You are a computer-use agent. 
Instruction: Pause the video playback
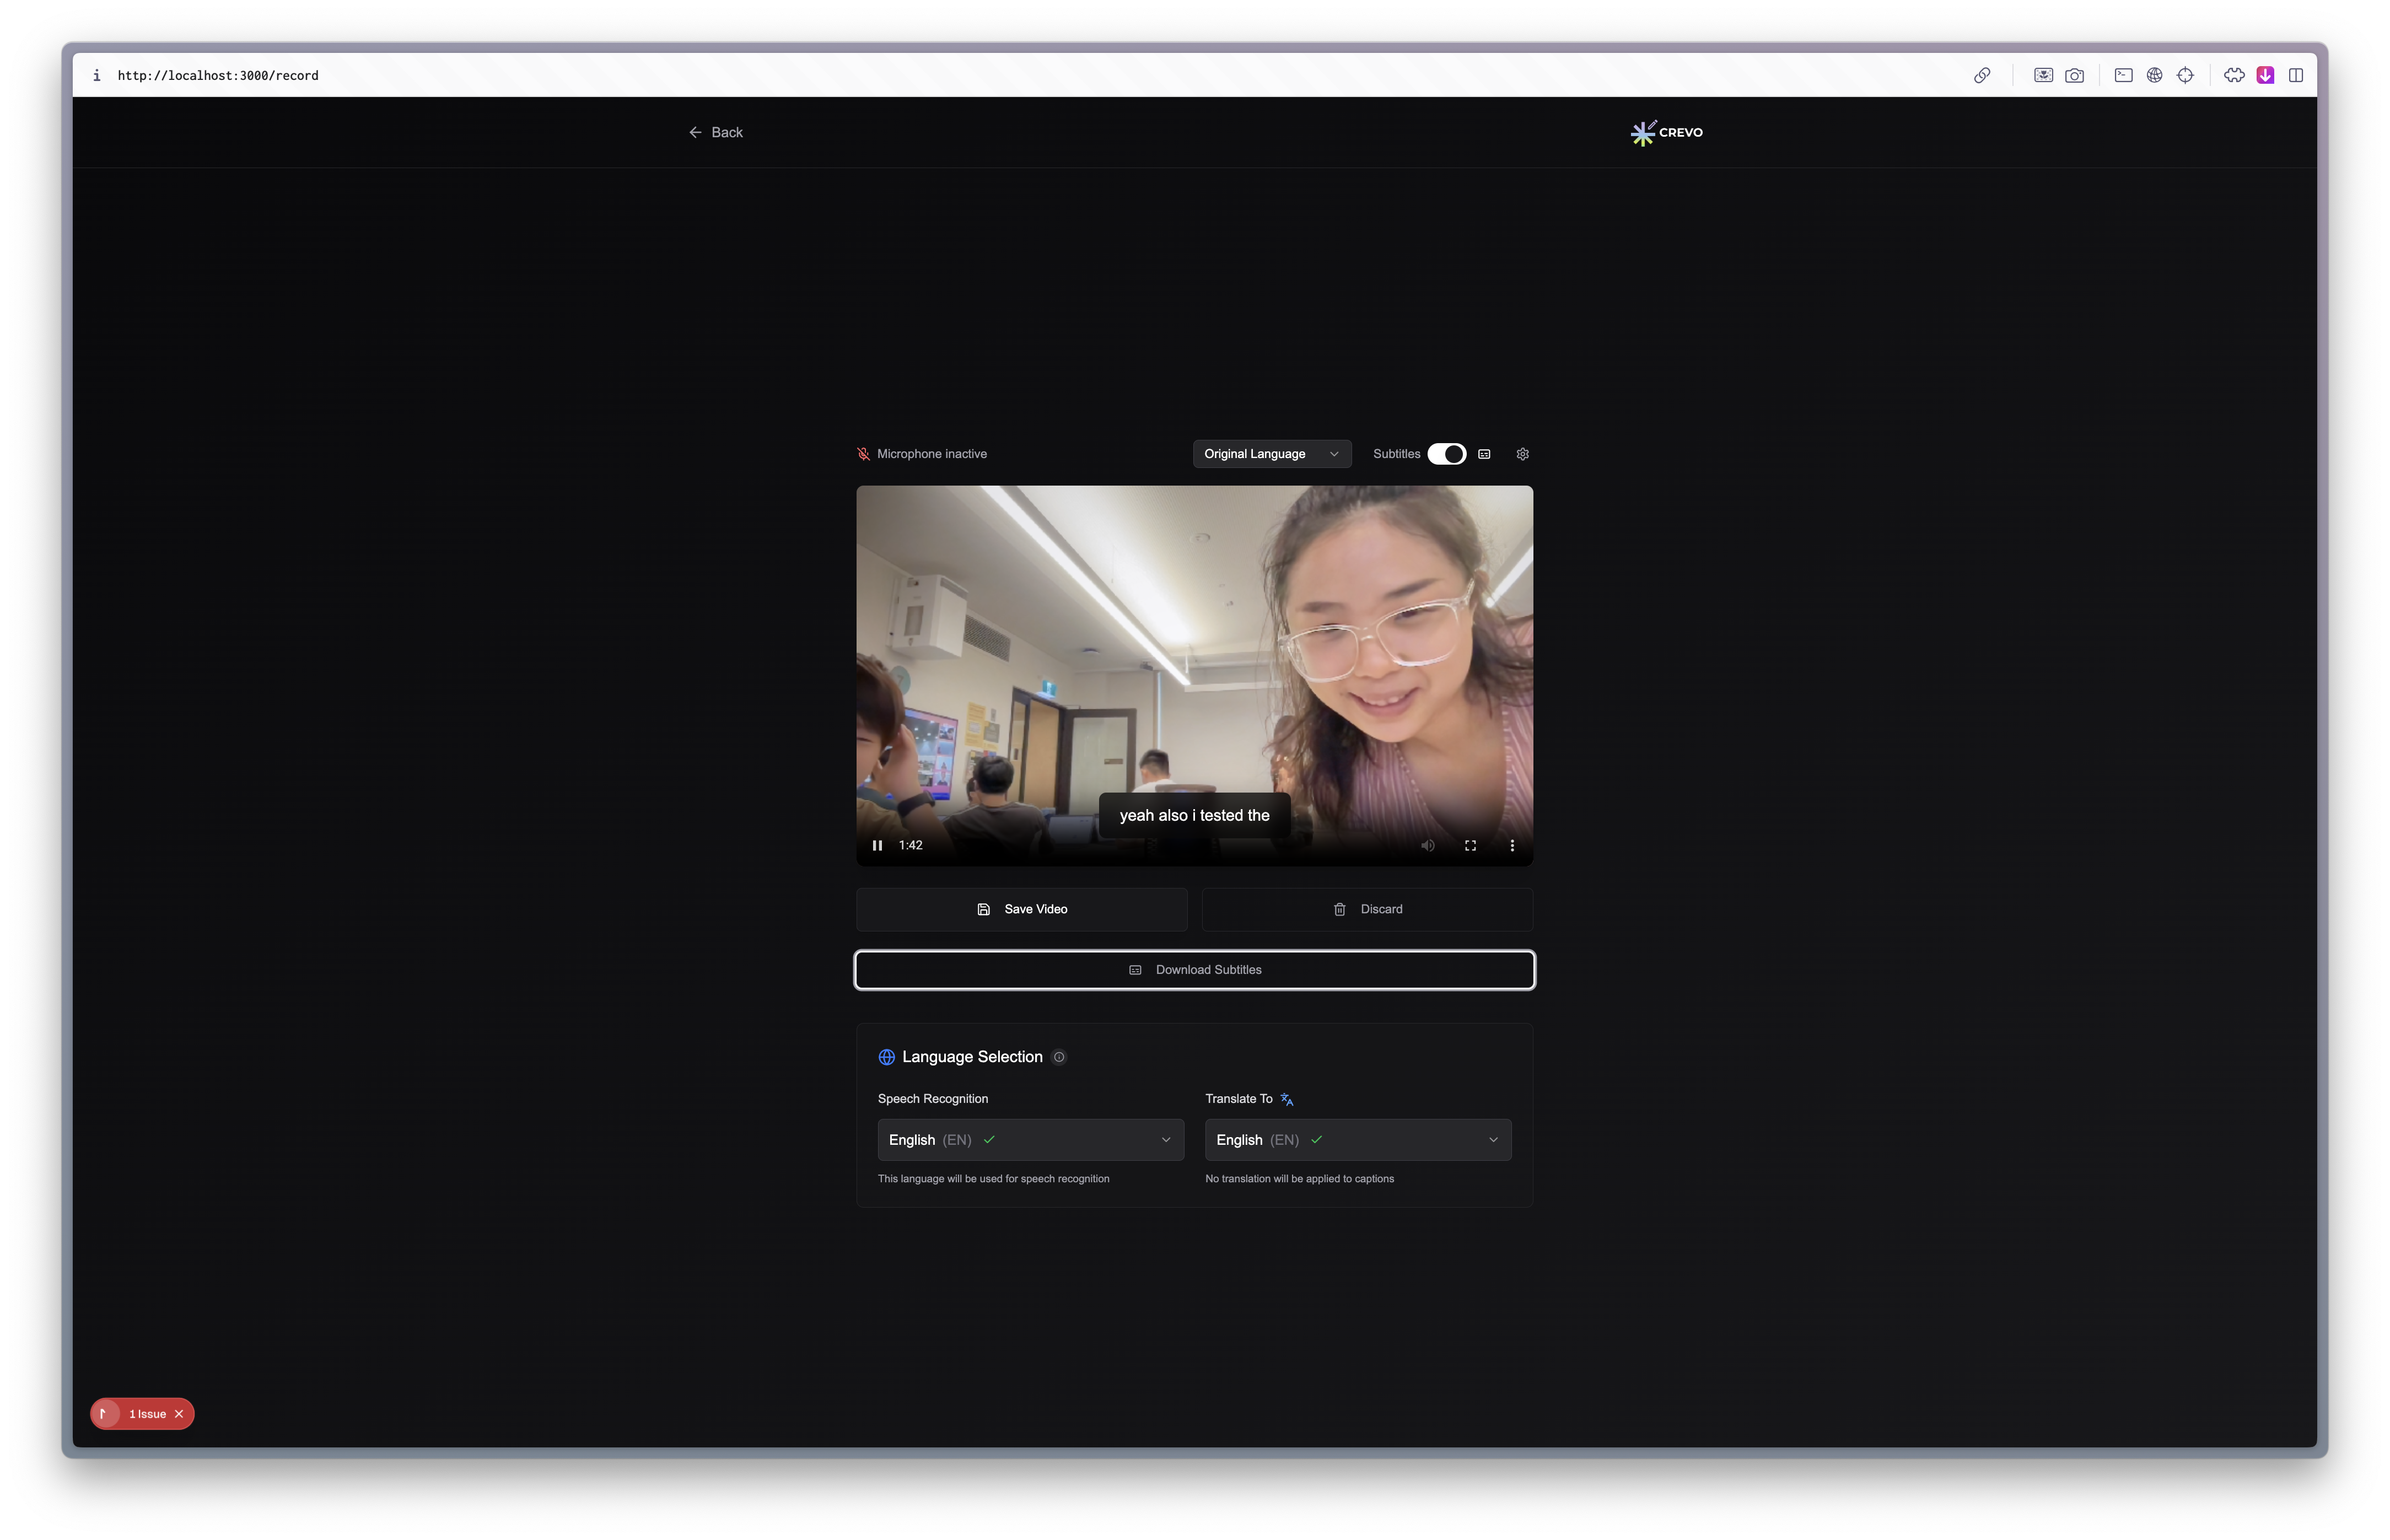877,845
